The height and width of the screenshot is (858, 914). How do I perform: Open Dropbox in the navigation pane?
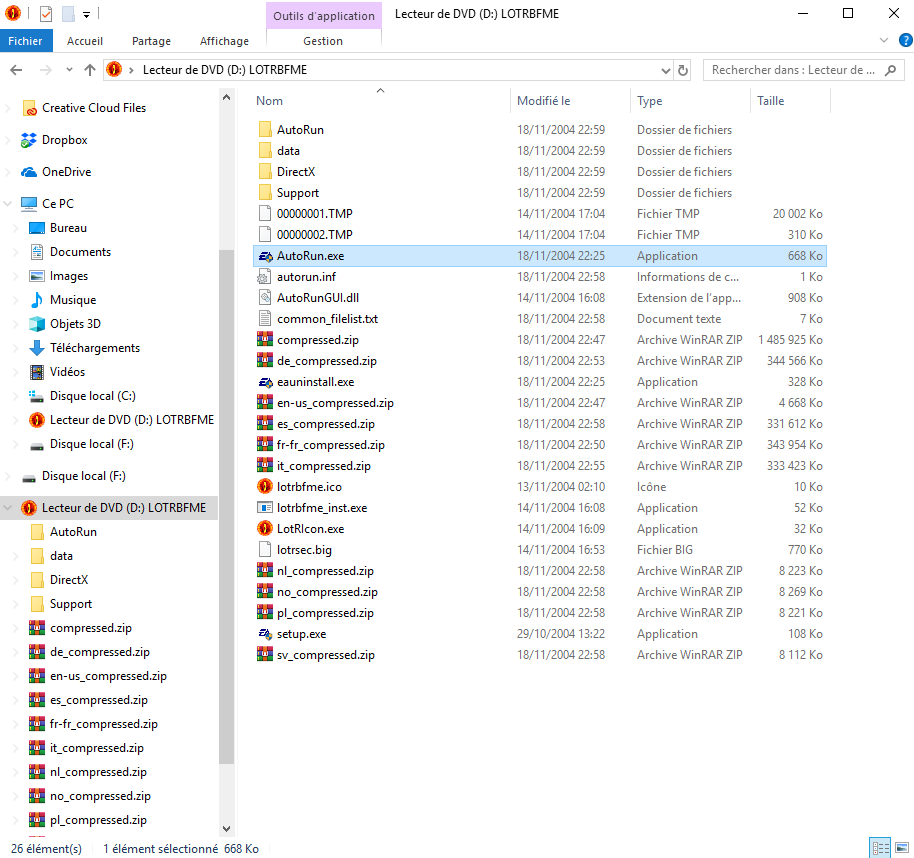pyautogui.click(x=64, y=140)
